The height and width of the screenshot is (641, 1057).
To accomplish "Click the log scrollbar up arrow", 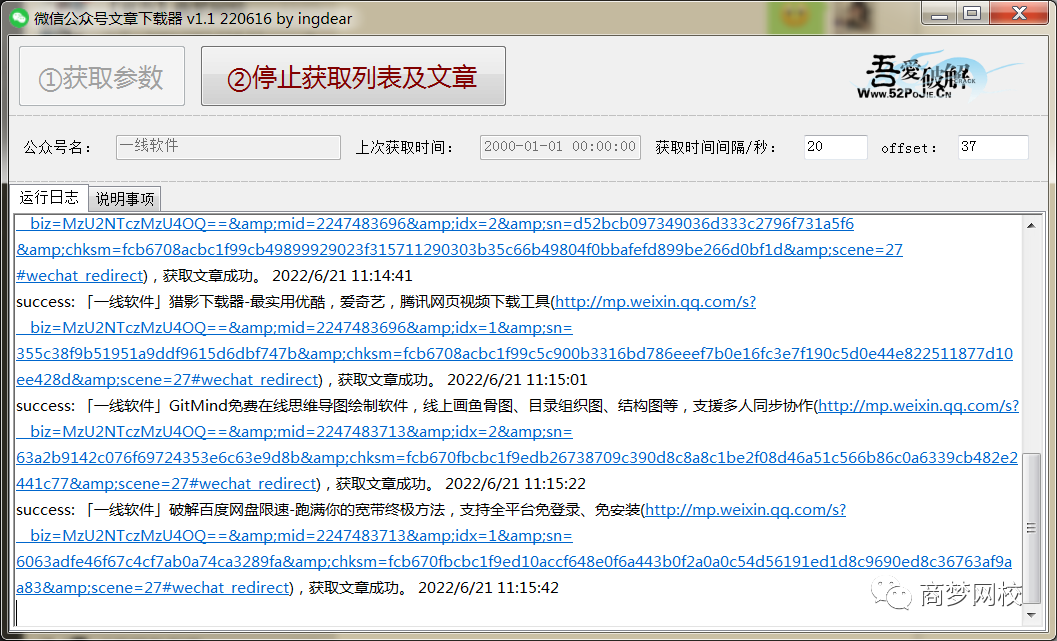I will (1031, 226).
